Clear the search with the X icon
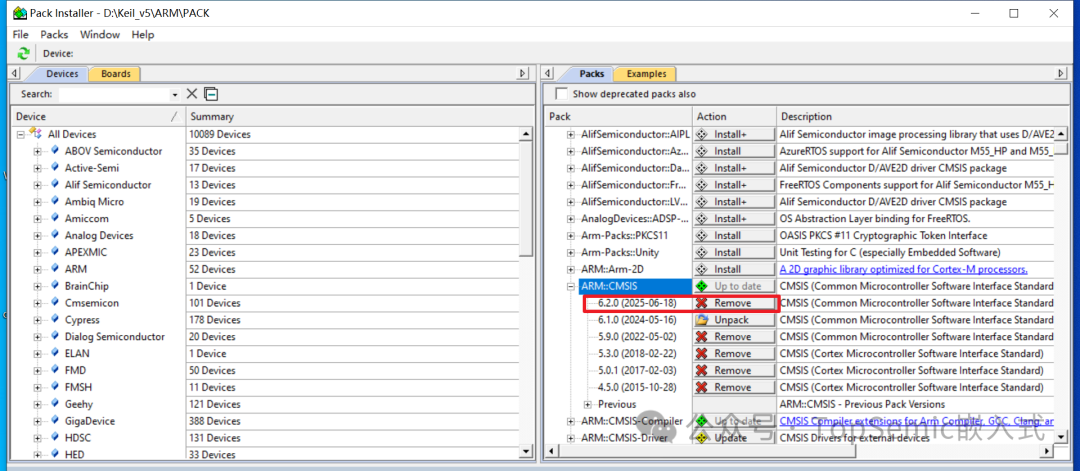The height and width of the screenshot is (471, 1080). tap(192, 94)
